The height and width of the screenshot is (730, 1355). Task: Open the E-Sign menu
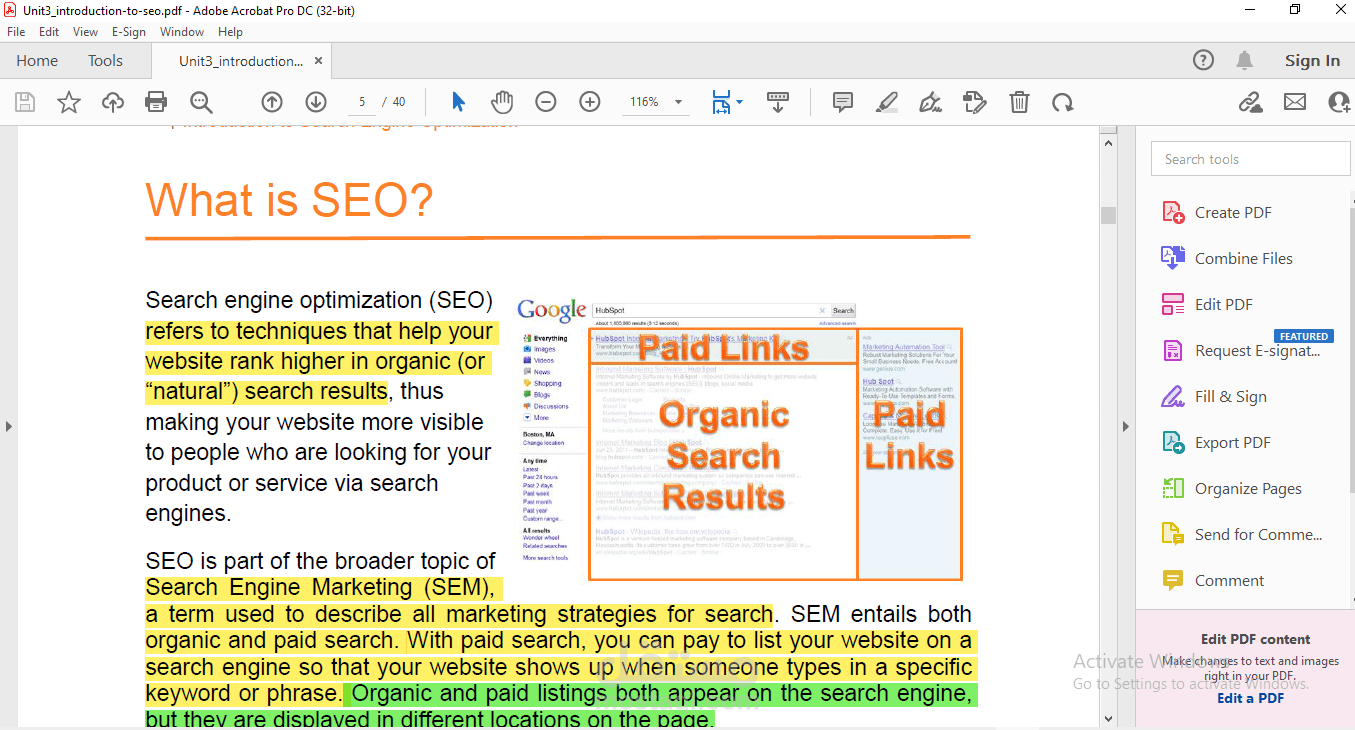[x=129, y=32]
